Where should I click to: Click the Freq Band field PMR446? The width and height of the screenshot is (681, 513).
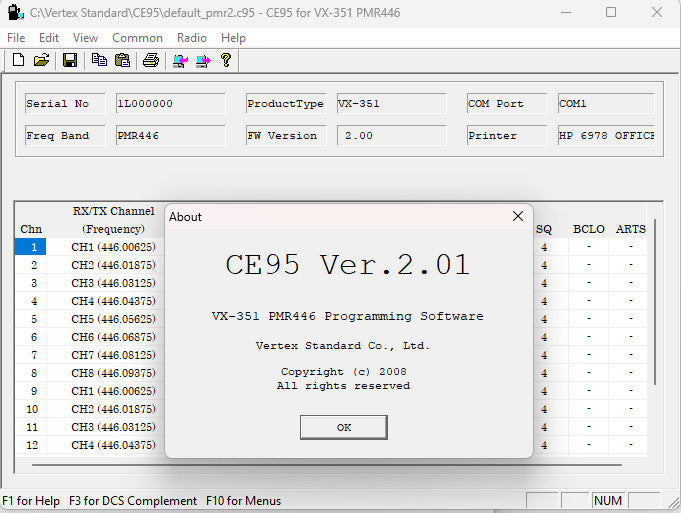tap(171, 136)
